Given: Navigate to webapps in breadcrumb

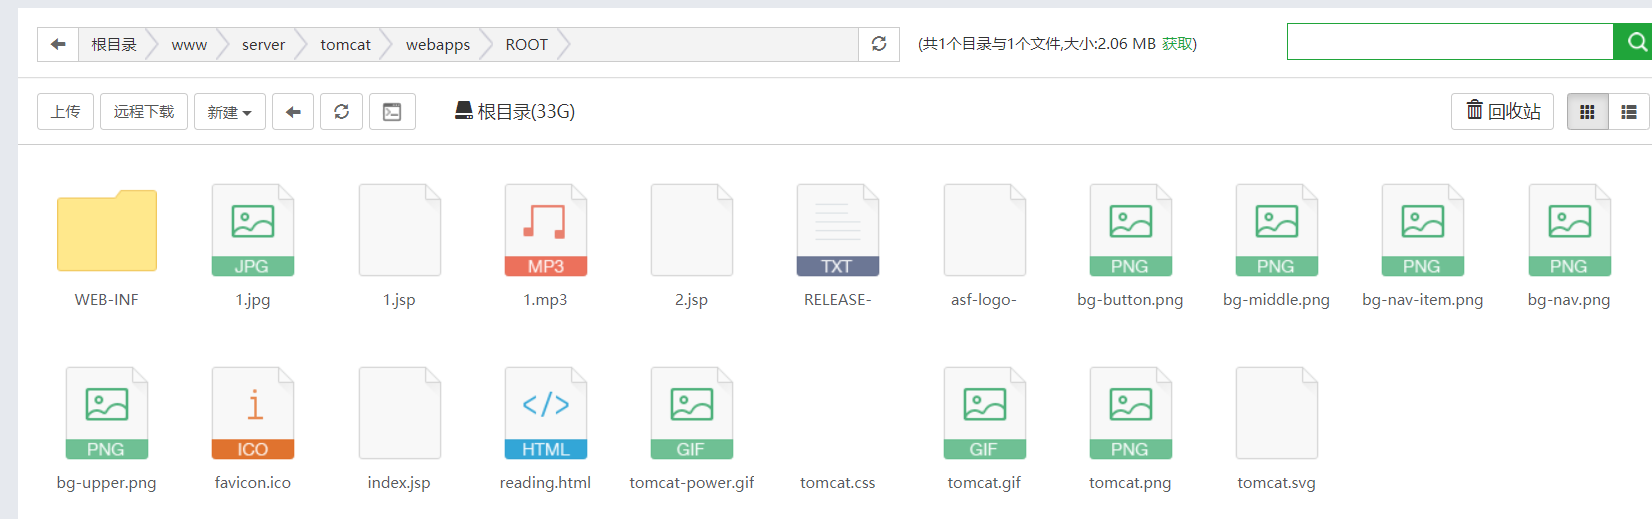Looking at the screenshot, I should point(438,44).
